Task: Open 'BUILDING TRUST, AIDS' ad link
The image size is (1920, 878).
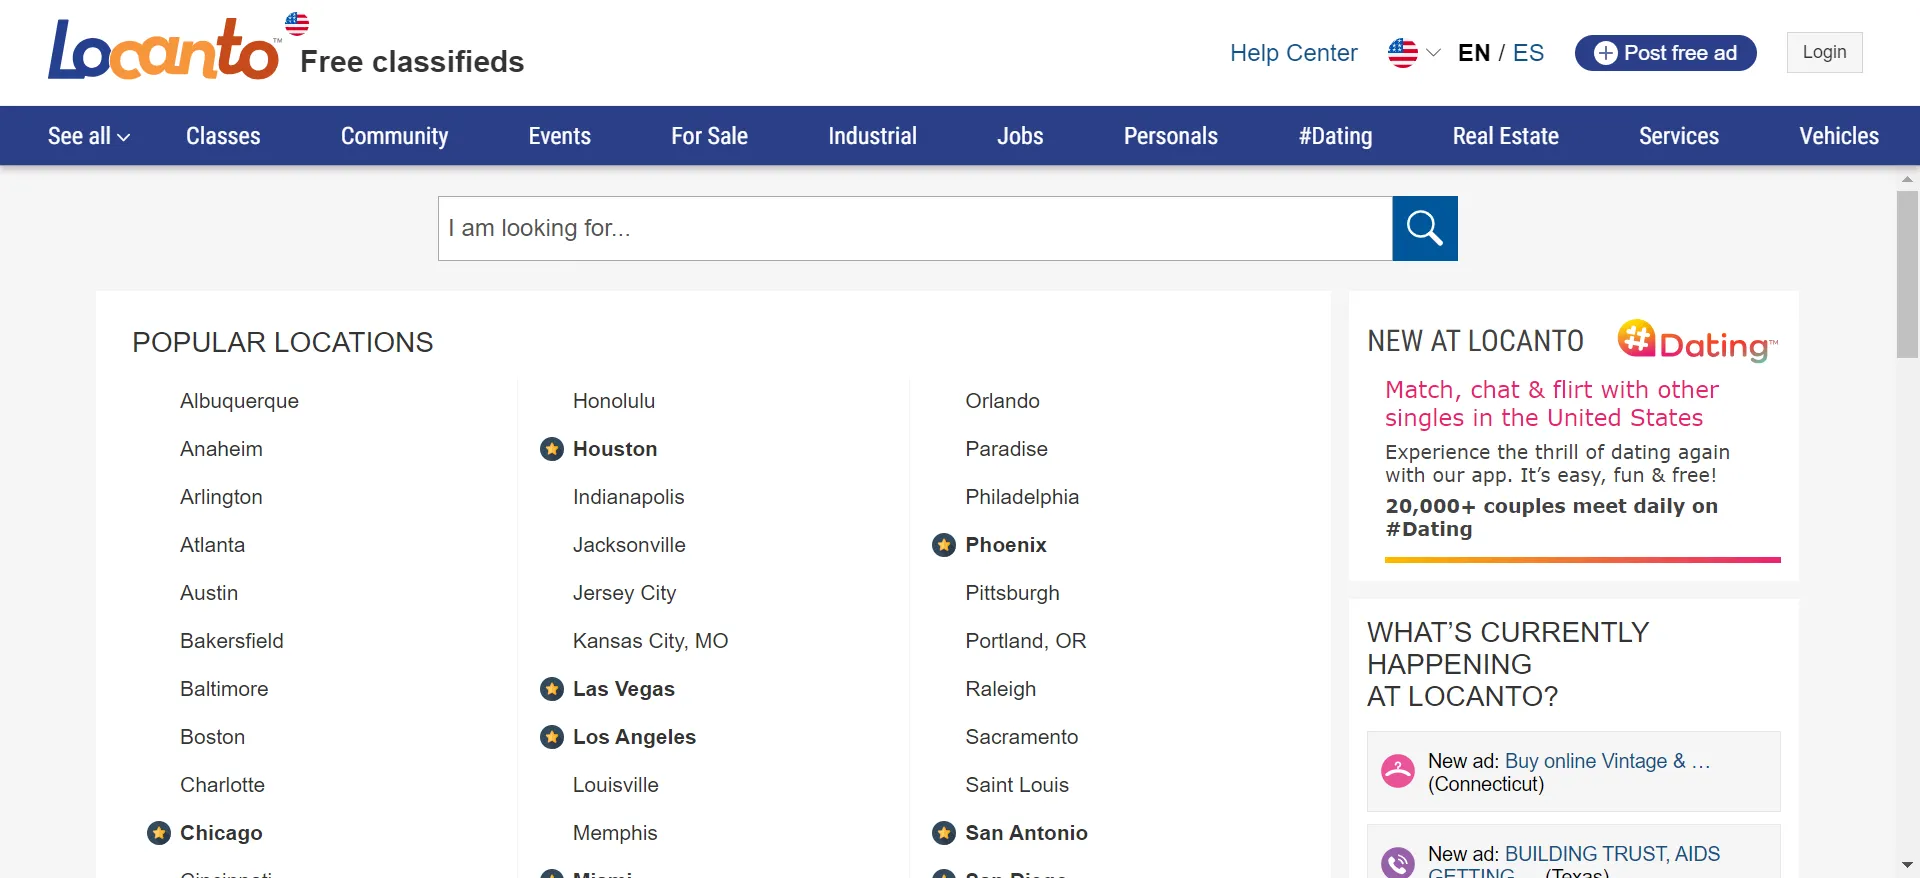Action: (x=1574, y=863)
